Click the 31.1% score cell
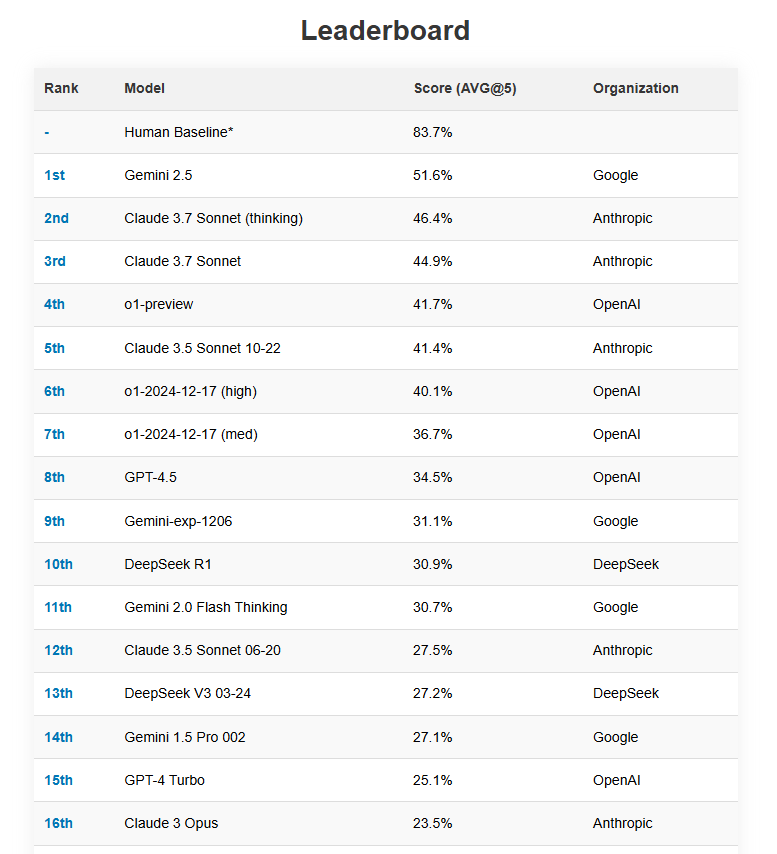This screenshot has height=854, width=777. pos(432,522)
